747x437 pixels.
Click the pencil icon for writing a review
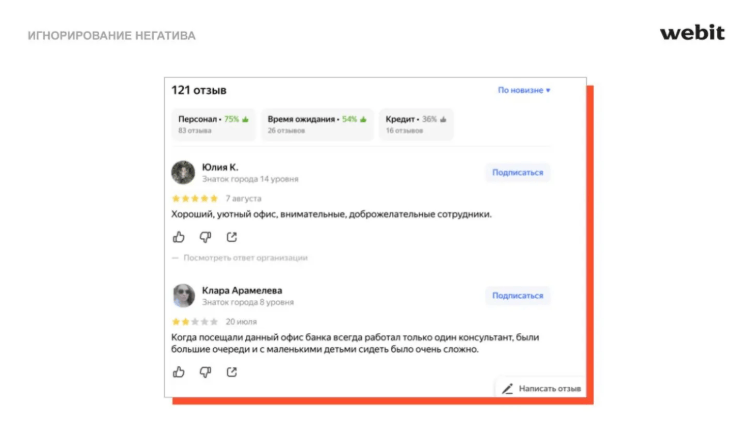507,389
